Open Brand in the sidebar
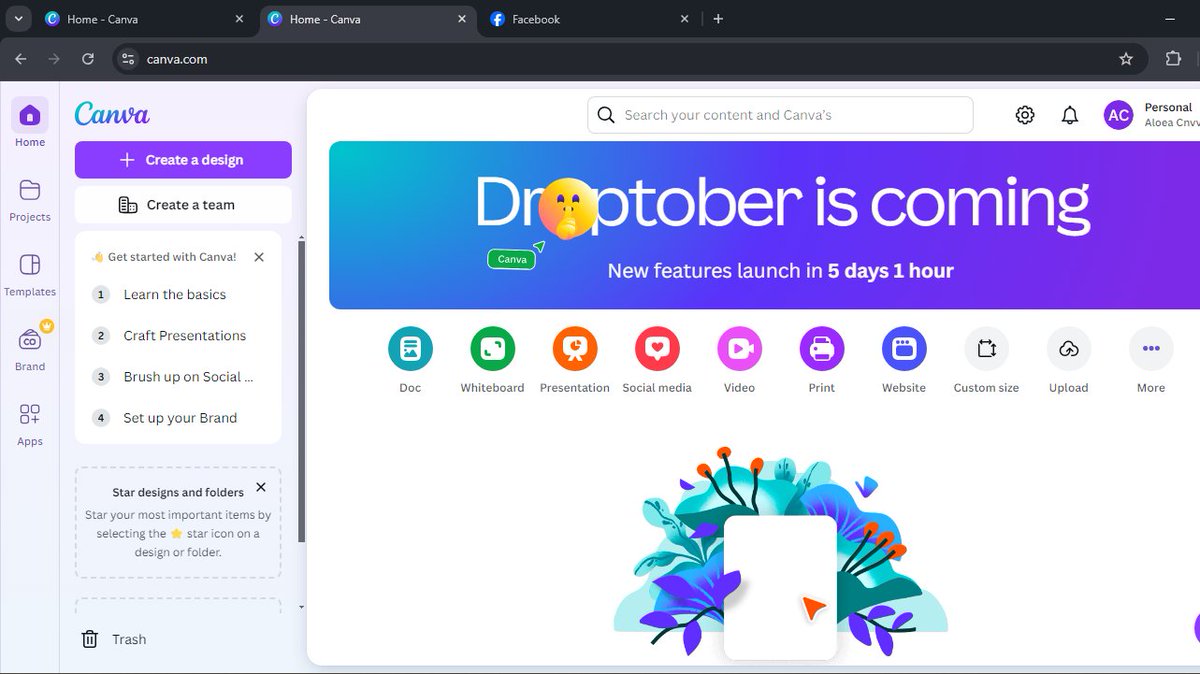This screenshot has height=674, width=1200. coord(30,340)
